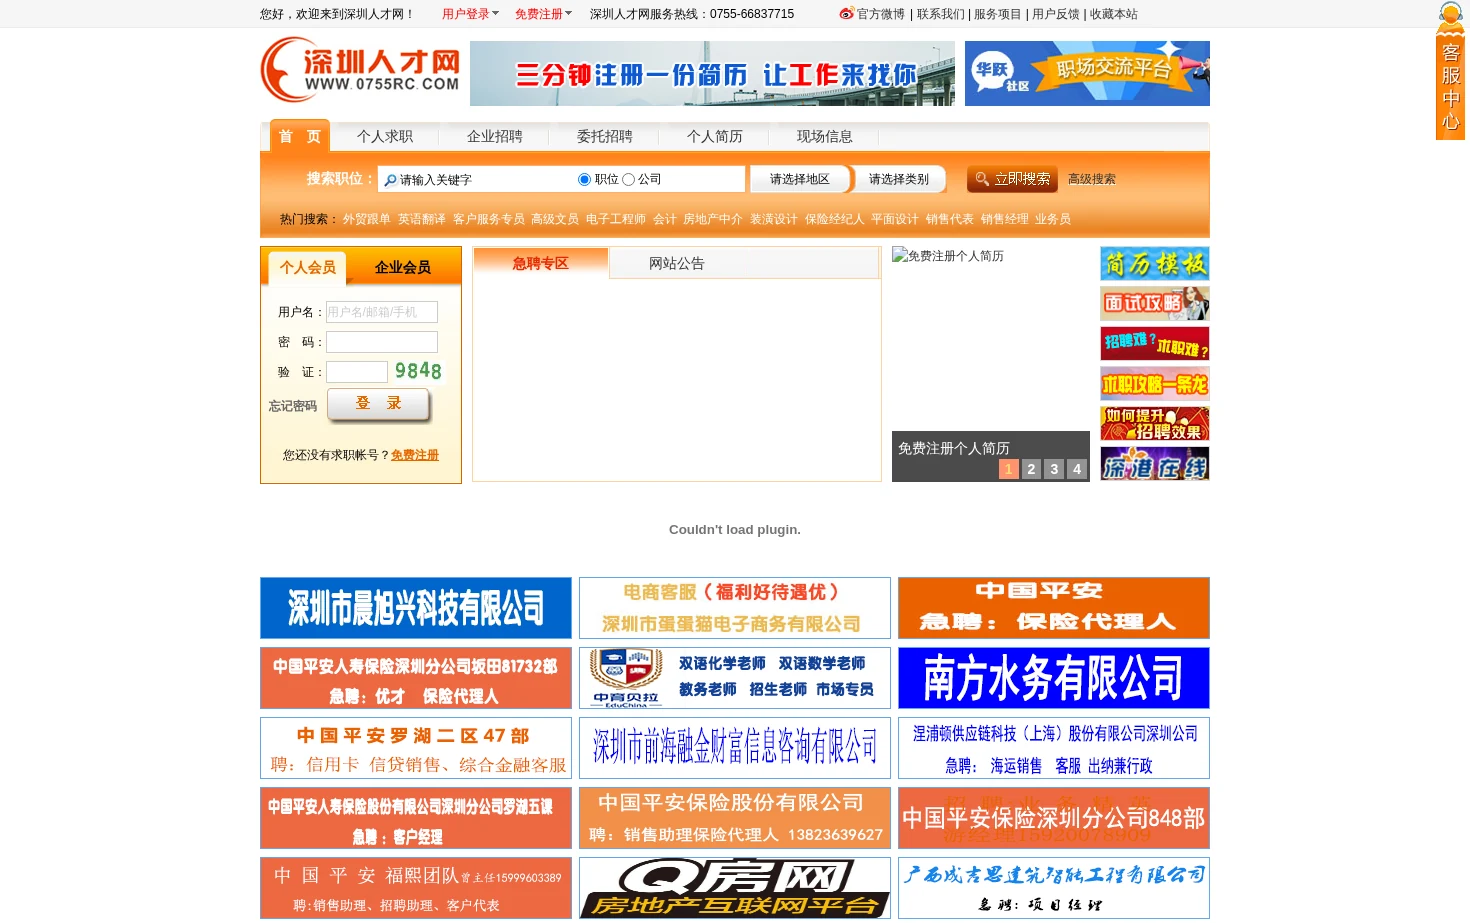The image size is (1470, 923).
Task: Open the 中国平安 福熙团队 ad
Action: coord(416,888)
